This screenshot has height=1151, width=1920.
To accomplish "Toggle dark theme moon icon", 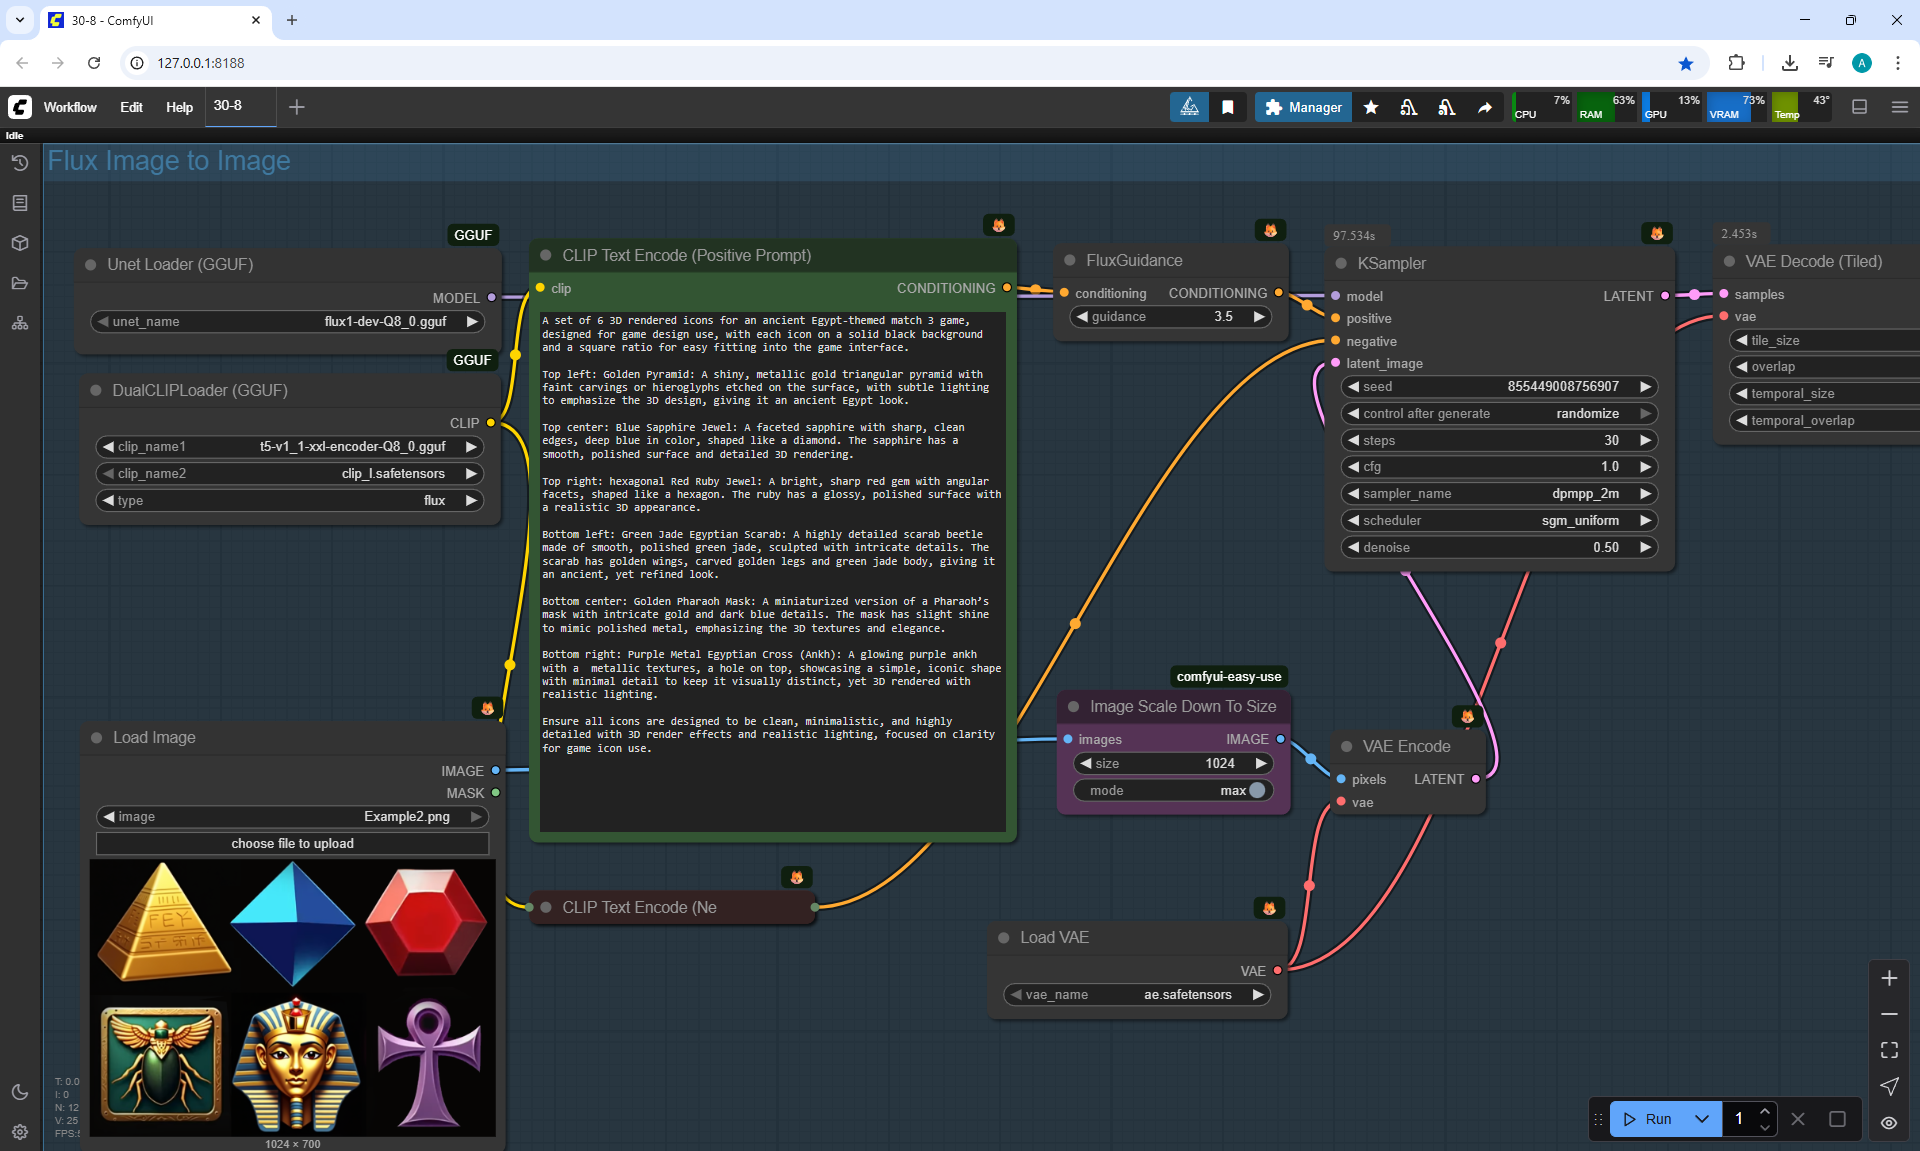I will point(19,1092).
